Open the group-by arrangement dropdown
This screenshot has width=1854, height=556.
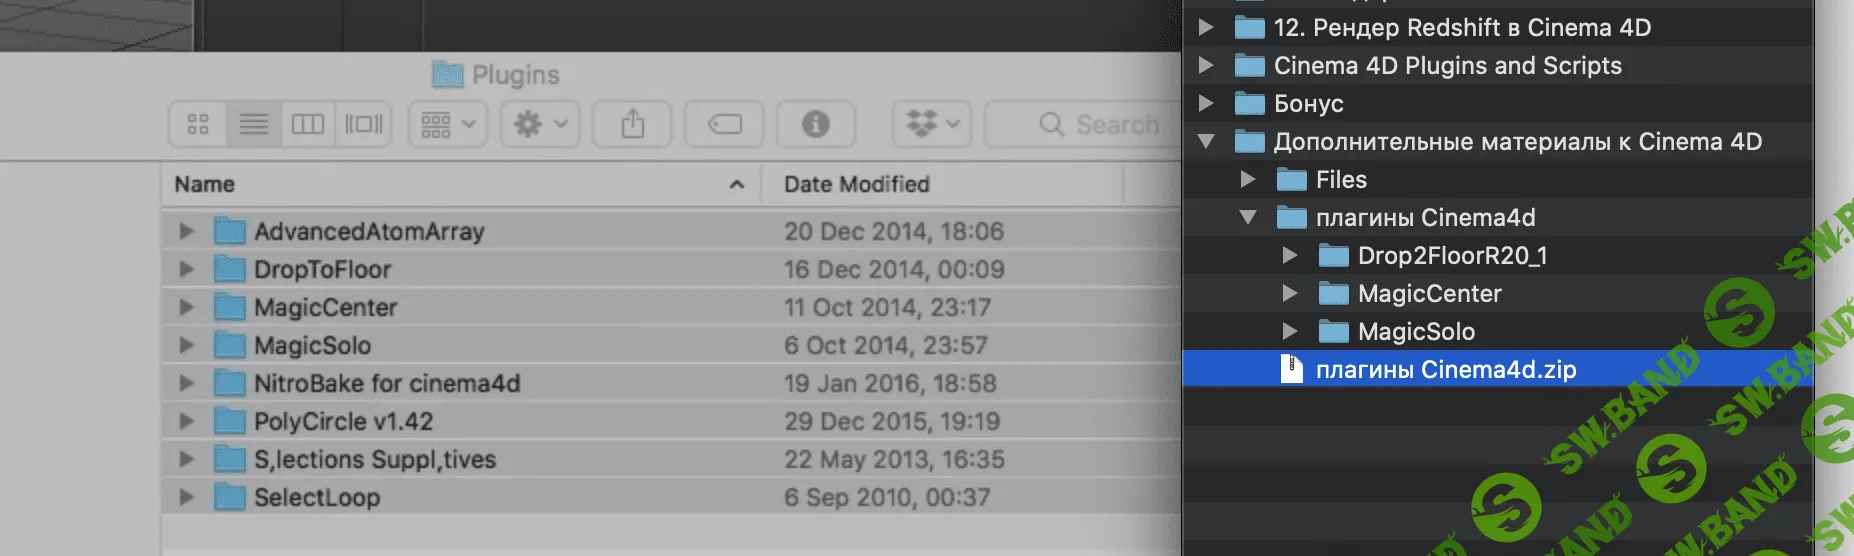pyautogui.click(x=447, y=124)
